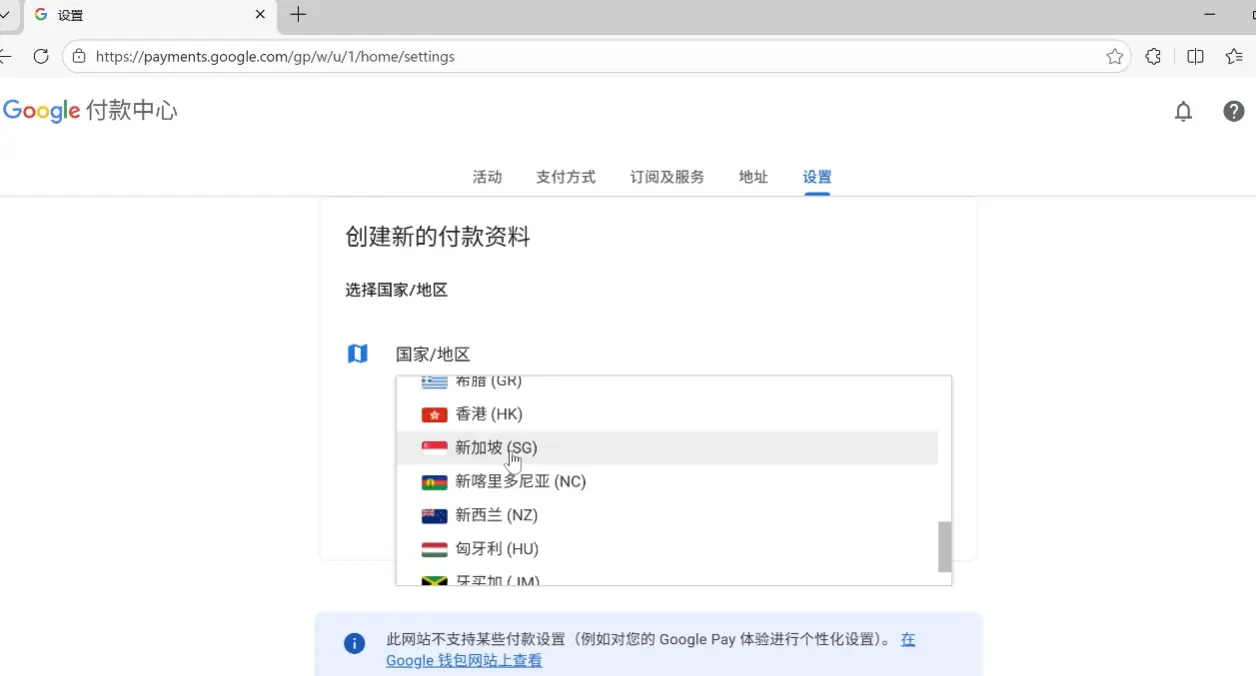Image resolution: width=1256 pixels, height=676 pixels.
Task: Click the country list scrollbar thumb
Action: click(945, 546)
